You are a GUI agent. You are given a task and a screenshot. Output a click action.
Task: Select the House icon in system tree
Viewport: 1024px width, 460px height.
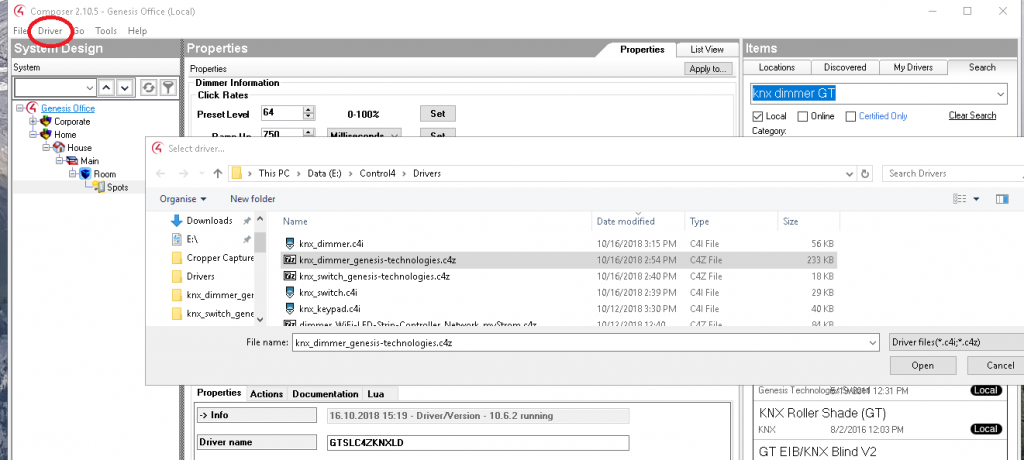point(59,148)
